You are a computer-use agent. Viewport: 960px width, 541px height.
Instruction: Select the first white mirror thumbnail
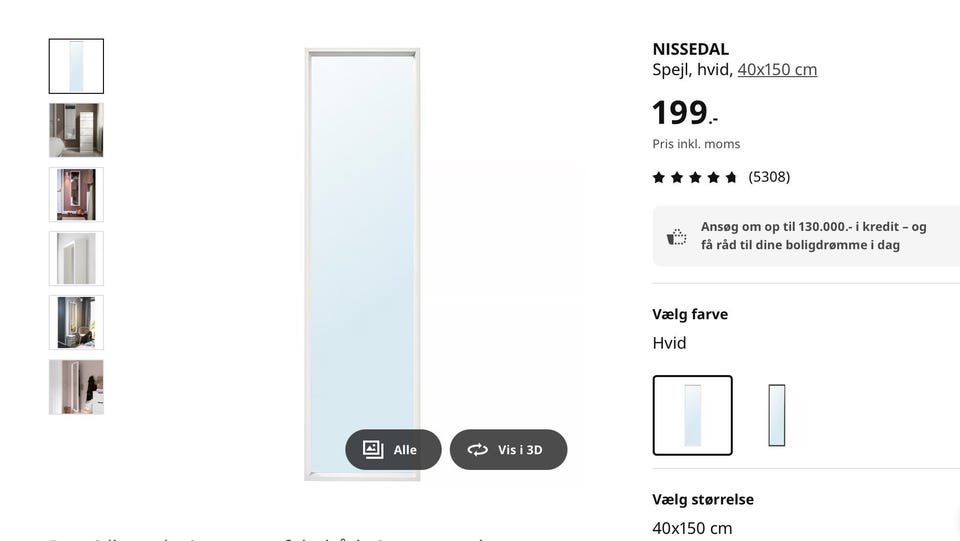click(x=76, y=66)
